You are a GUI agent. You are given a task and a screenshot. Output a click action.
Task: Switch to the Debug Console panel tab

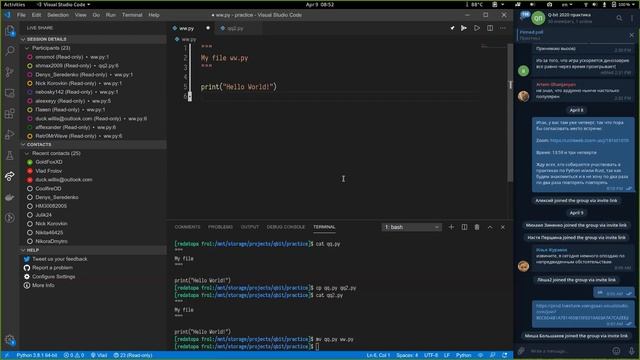tap(286, 227)
